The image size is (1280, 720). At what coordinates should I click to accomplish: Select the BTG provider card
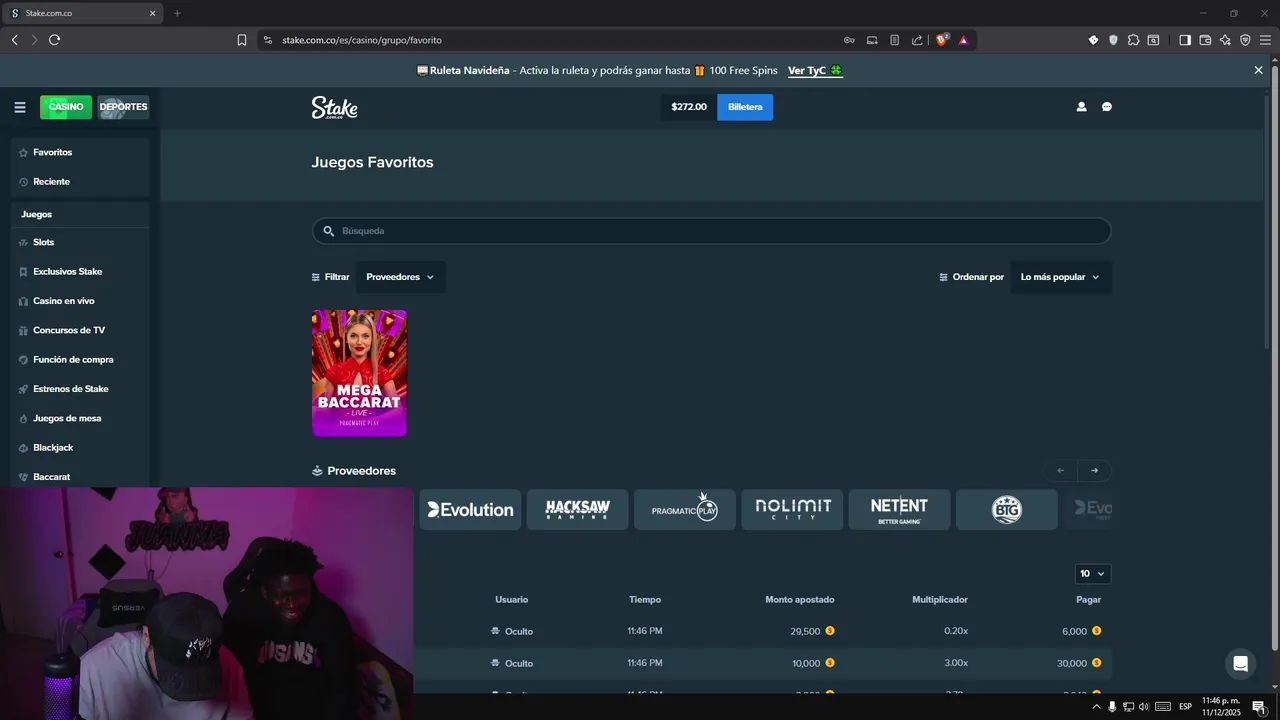click(x=1007, y=510)
